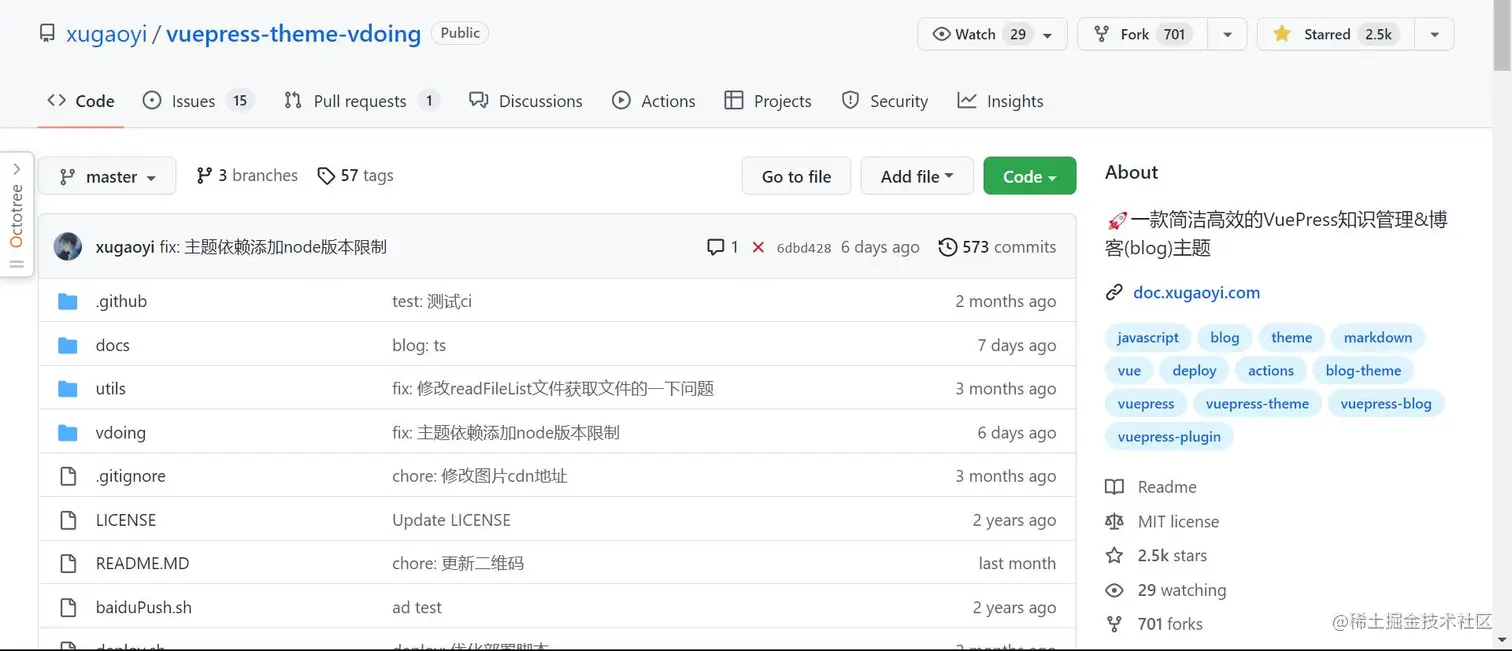The height and width of the screenshot is (651, 1512).
Task: Click the README.MD file icon
Action: tap(68, 563)
